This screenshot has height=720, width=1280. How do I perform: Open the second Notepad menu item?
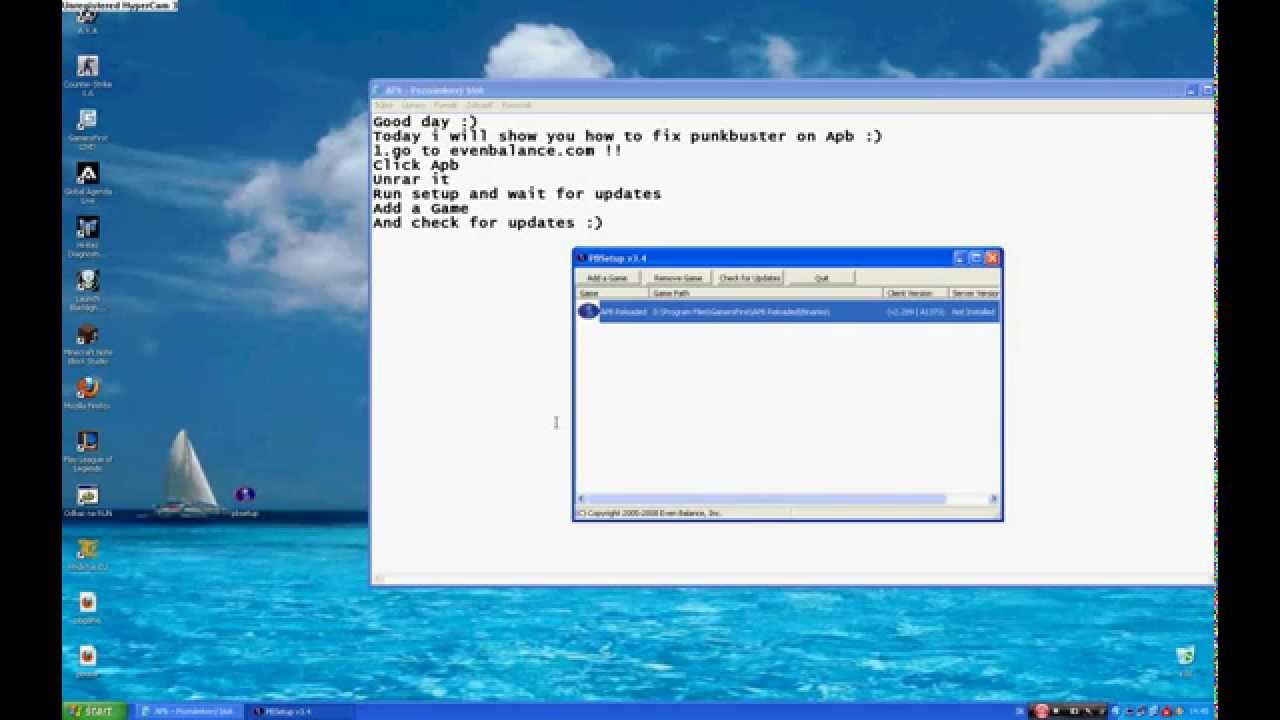pos(414,105)
